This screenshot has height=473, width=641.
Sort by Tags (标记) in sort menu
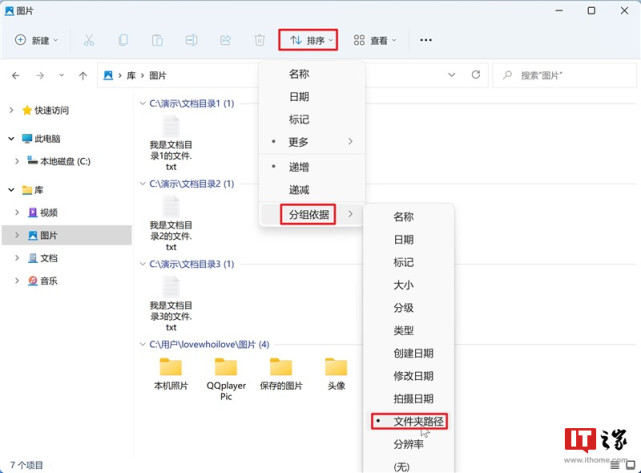click(312, 119)
